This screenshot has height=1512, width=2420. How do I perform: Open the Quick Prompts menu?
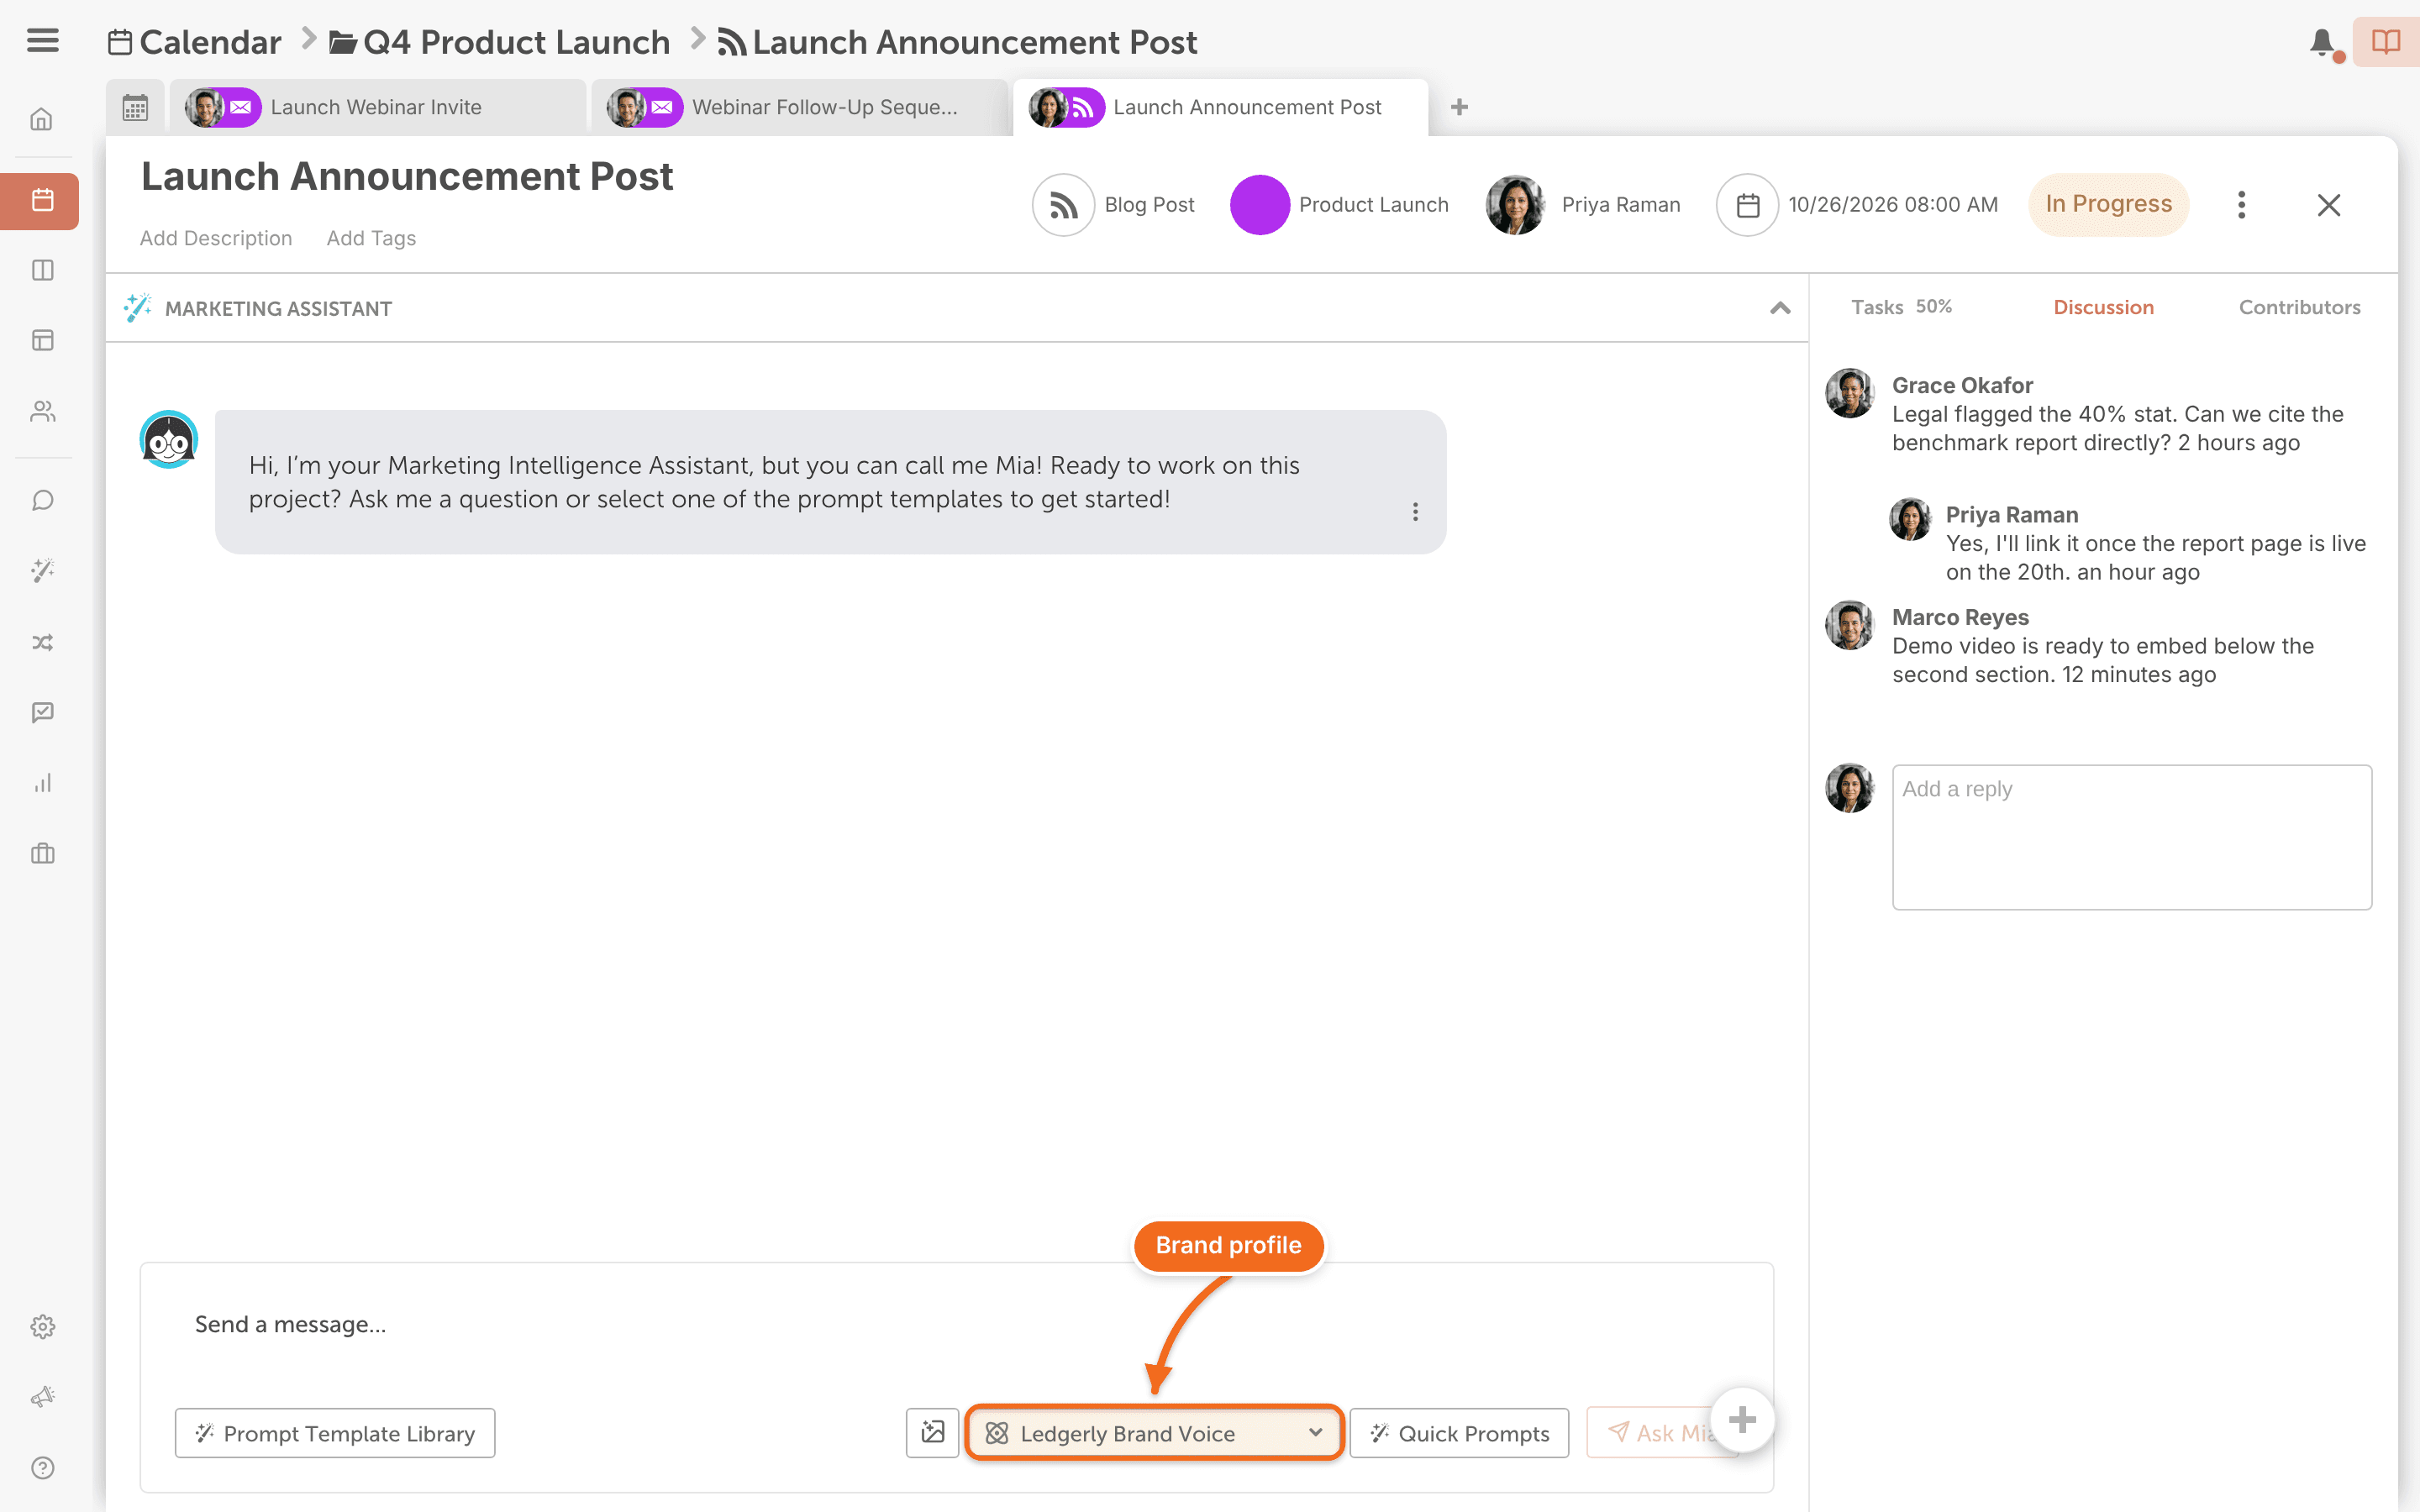(1459, 1433)
